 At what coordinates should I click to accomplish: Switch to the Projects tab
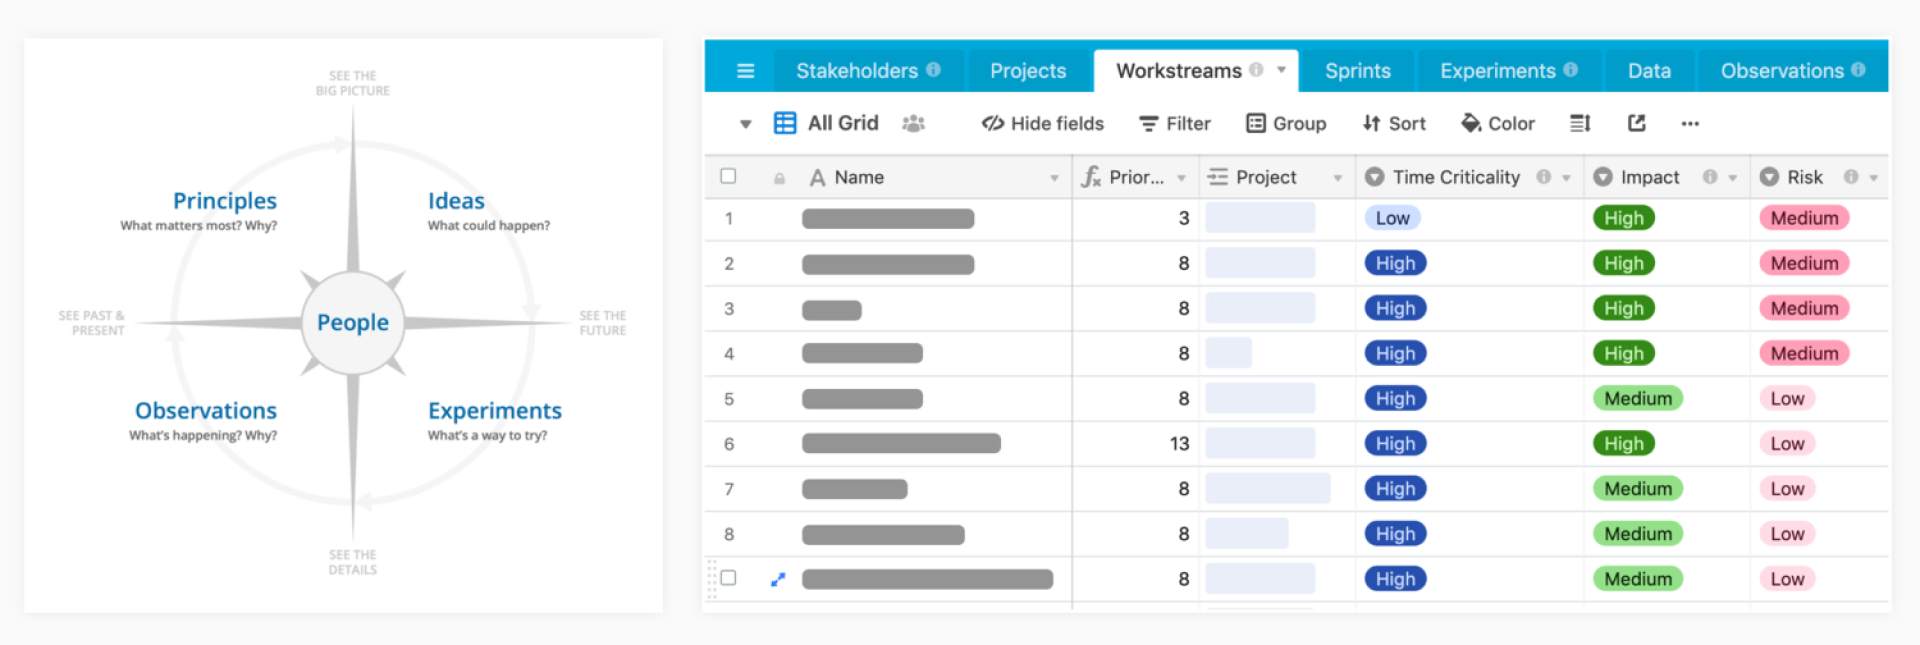click(x=1027, y=71)
